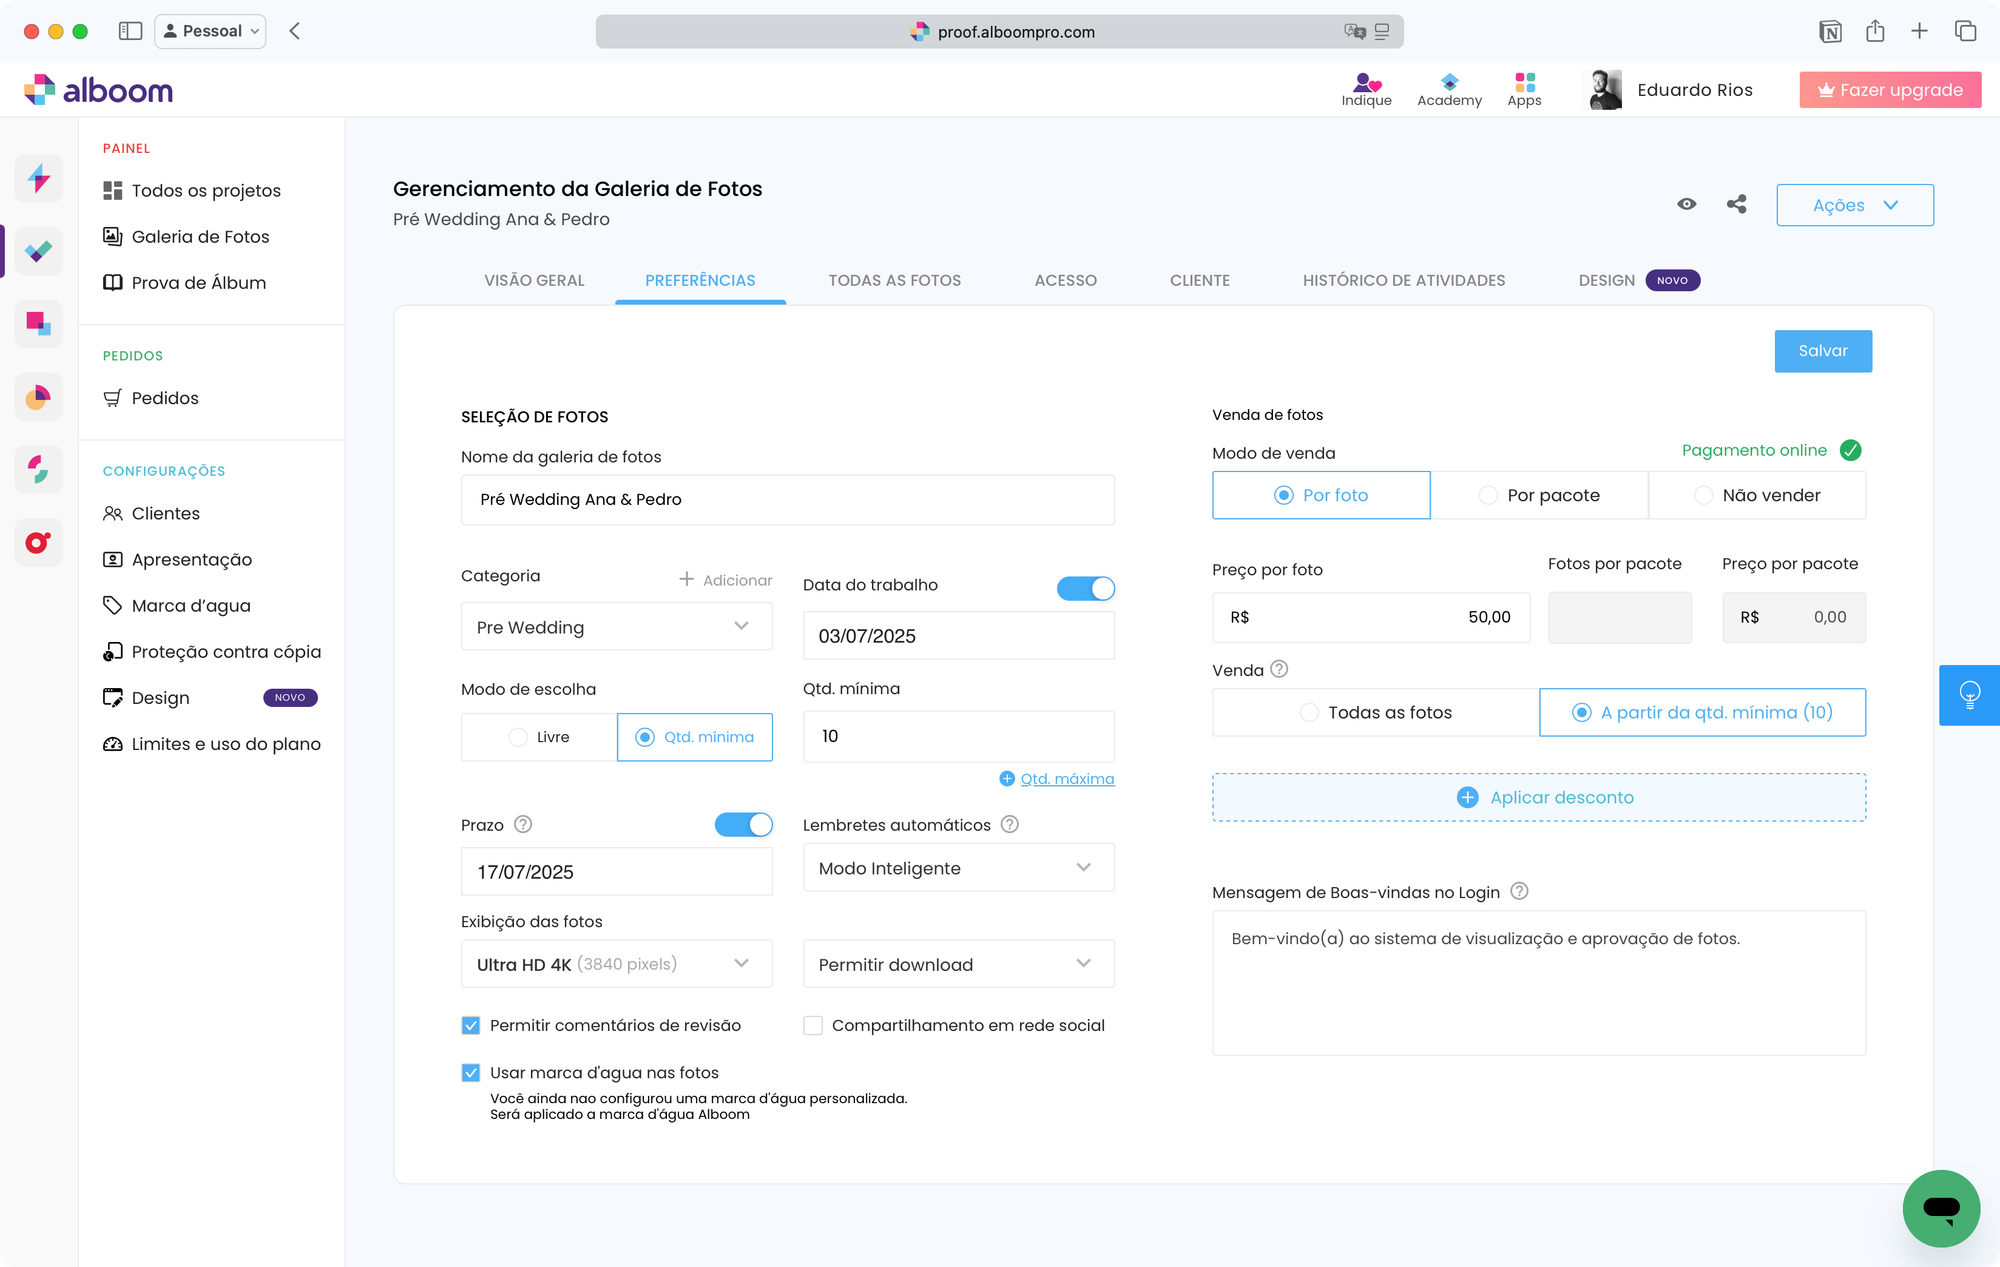2000x1267 pixels.
Task: Click the share gallery icon
Action: coord(1737,204)
